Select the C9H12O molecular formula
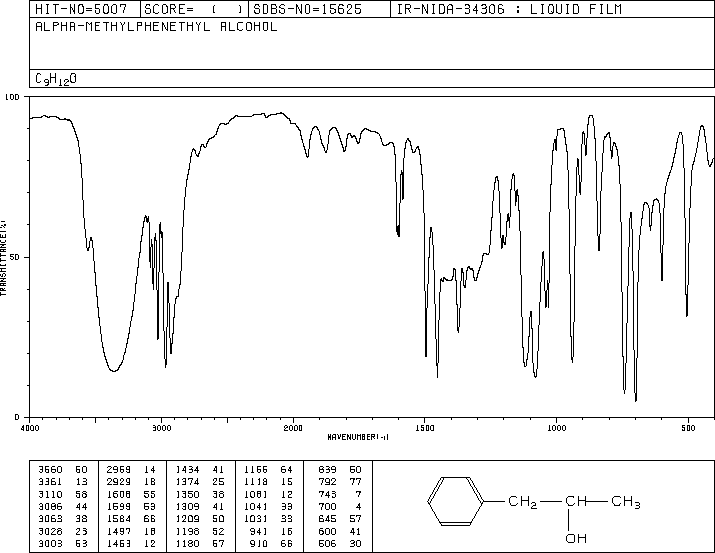Image resolution: width=715 pixels, height=553 pixels. coord(56,79)
